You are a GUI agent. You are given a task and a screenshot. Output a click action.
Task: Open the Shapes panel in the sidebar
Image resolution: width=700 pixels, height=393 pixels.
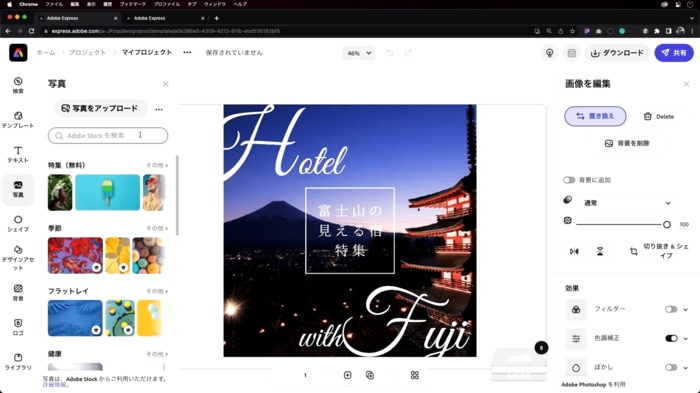(x=18, y=223)
